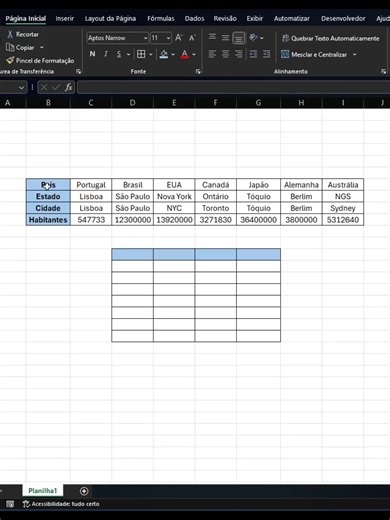Open font size dropdown
The height and width of the screenshot is (520, 390).
click(168, 38)
